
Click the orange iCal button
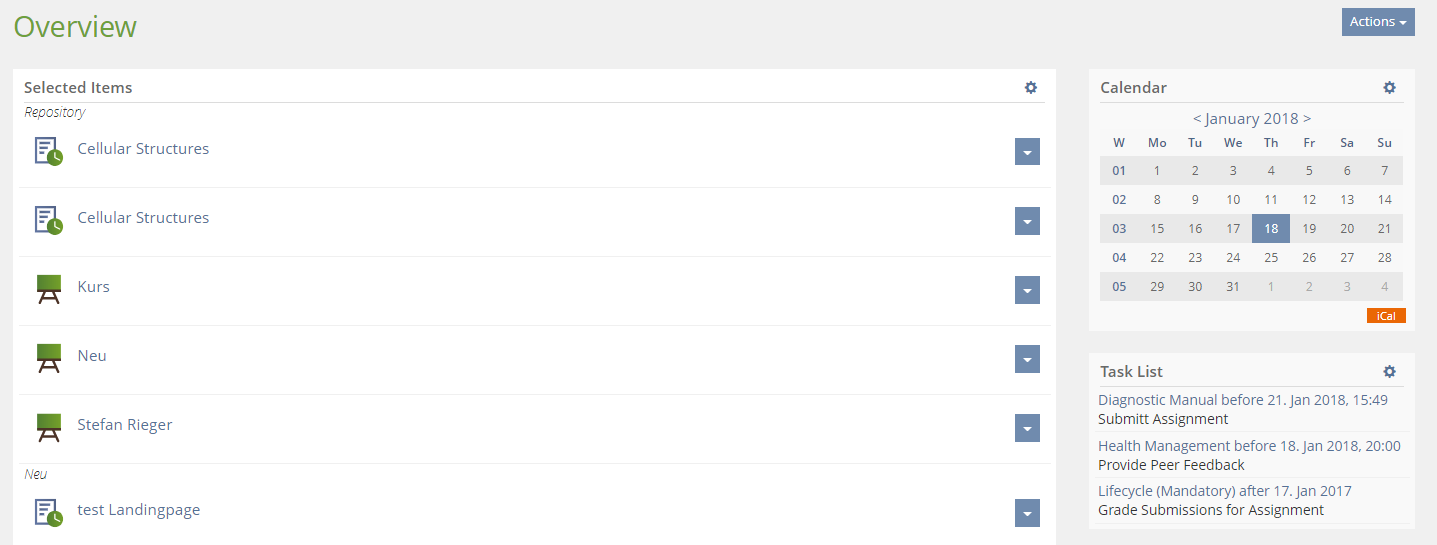pyautogui.click(x=1386, y=316)
